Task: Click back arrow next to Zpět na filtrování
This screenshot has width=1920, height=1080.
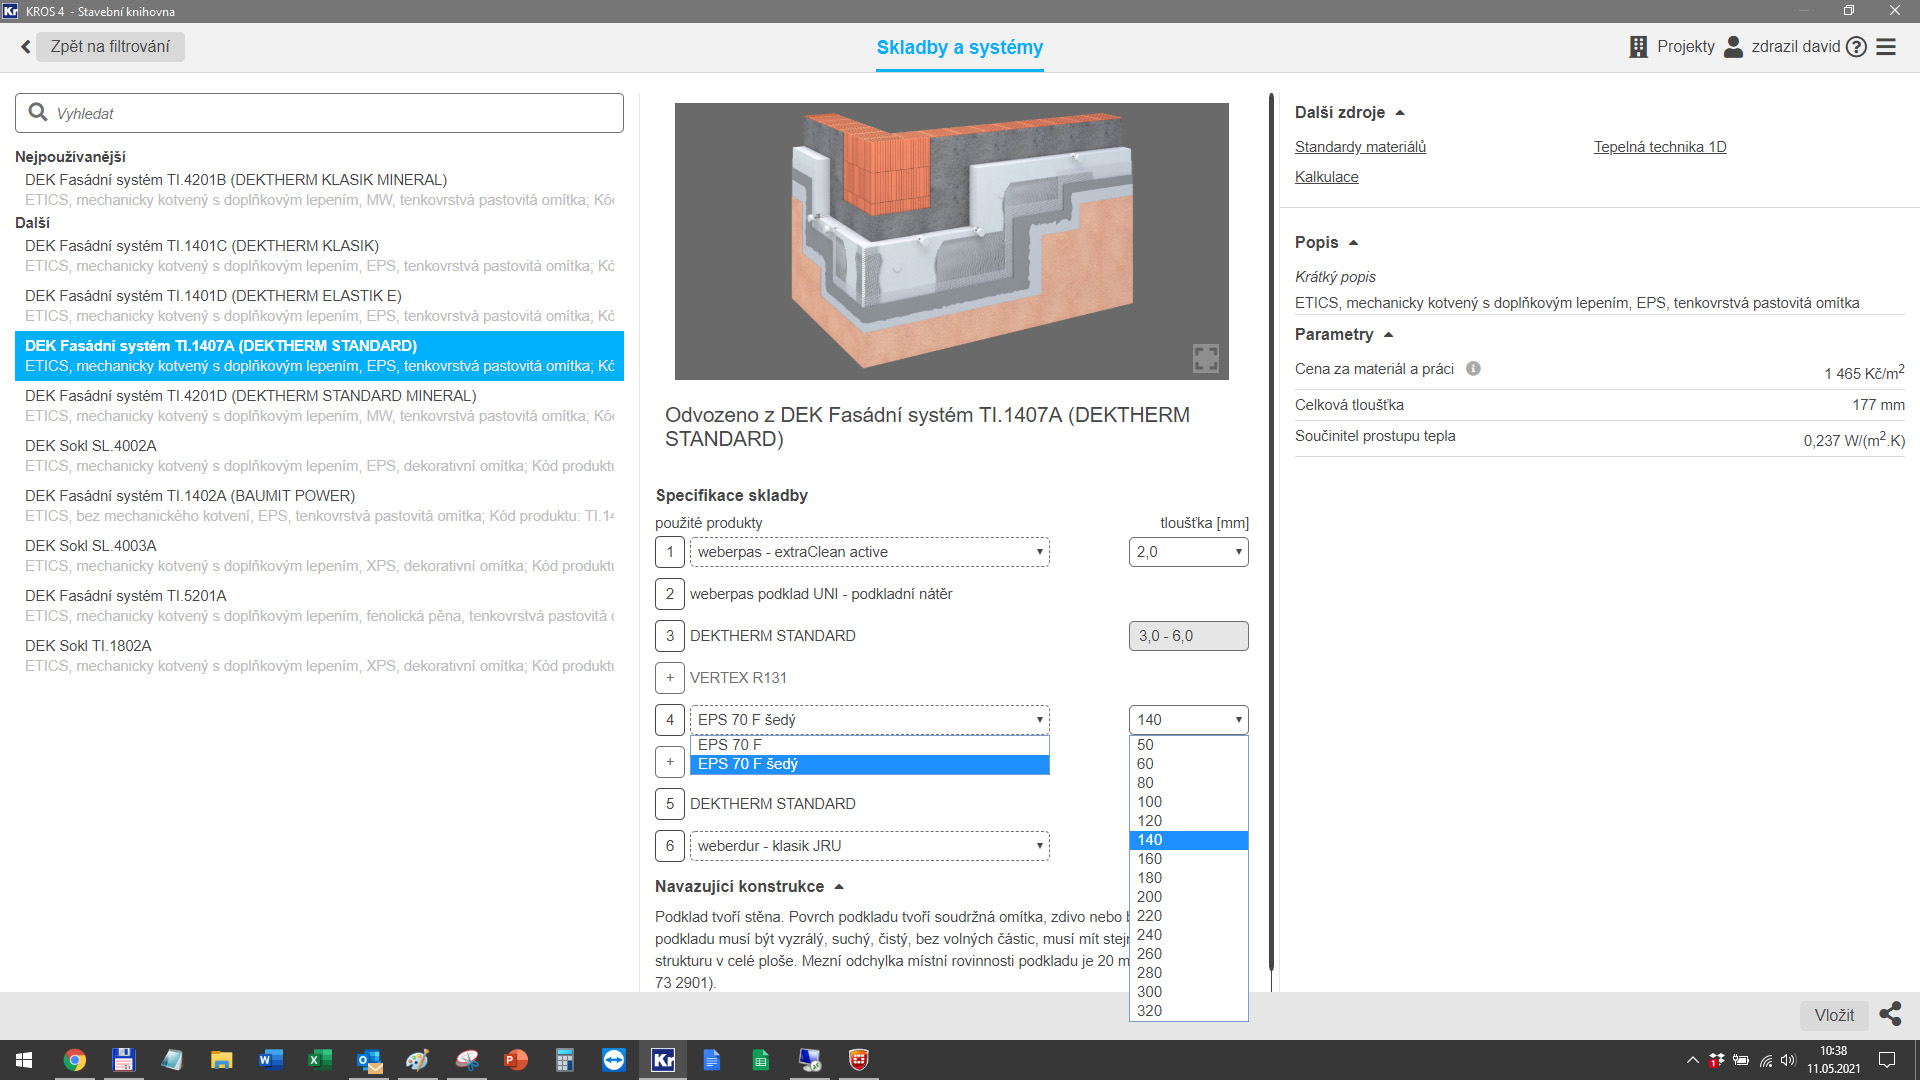Action: [26, 47]
